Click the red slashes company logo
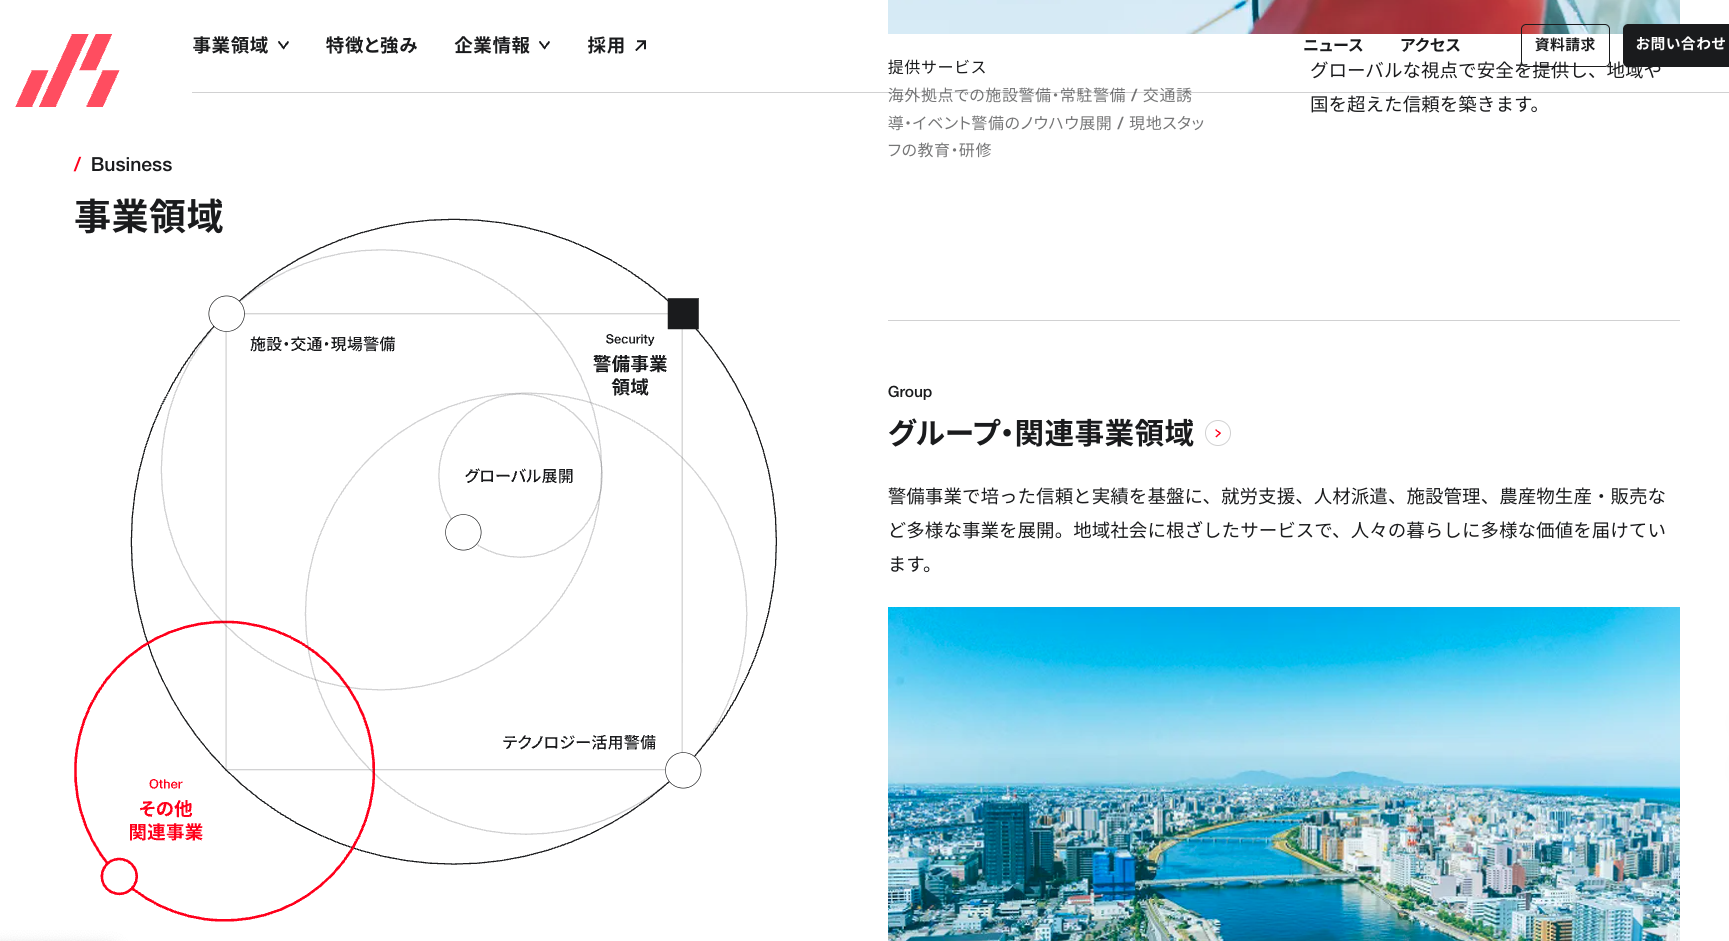 (x=68, y=71)
